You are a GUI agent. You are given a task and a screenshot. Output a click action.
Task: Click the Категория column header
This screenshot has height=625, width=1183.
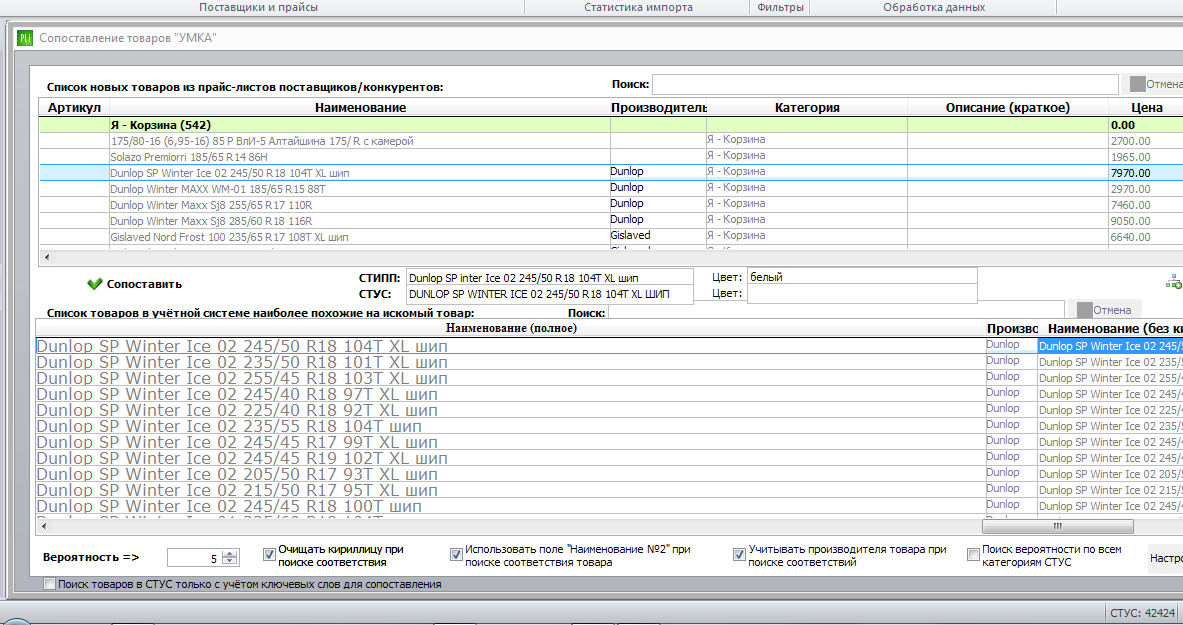(x=807, y=107)
